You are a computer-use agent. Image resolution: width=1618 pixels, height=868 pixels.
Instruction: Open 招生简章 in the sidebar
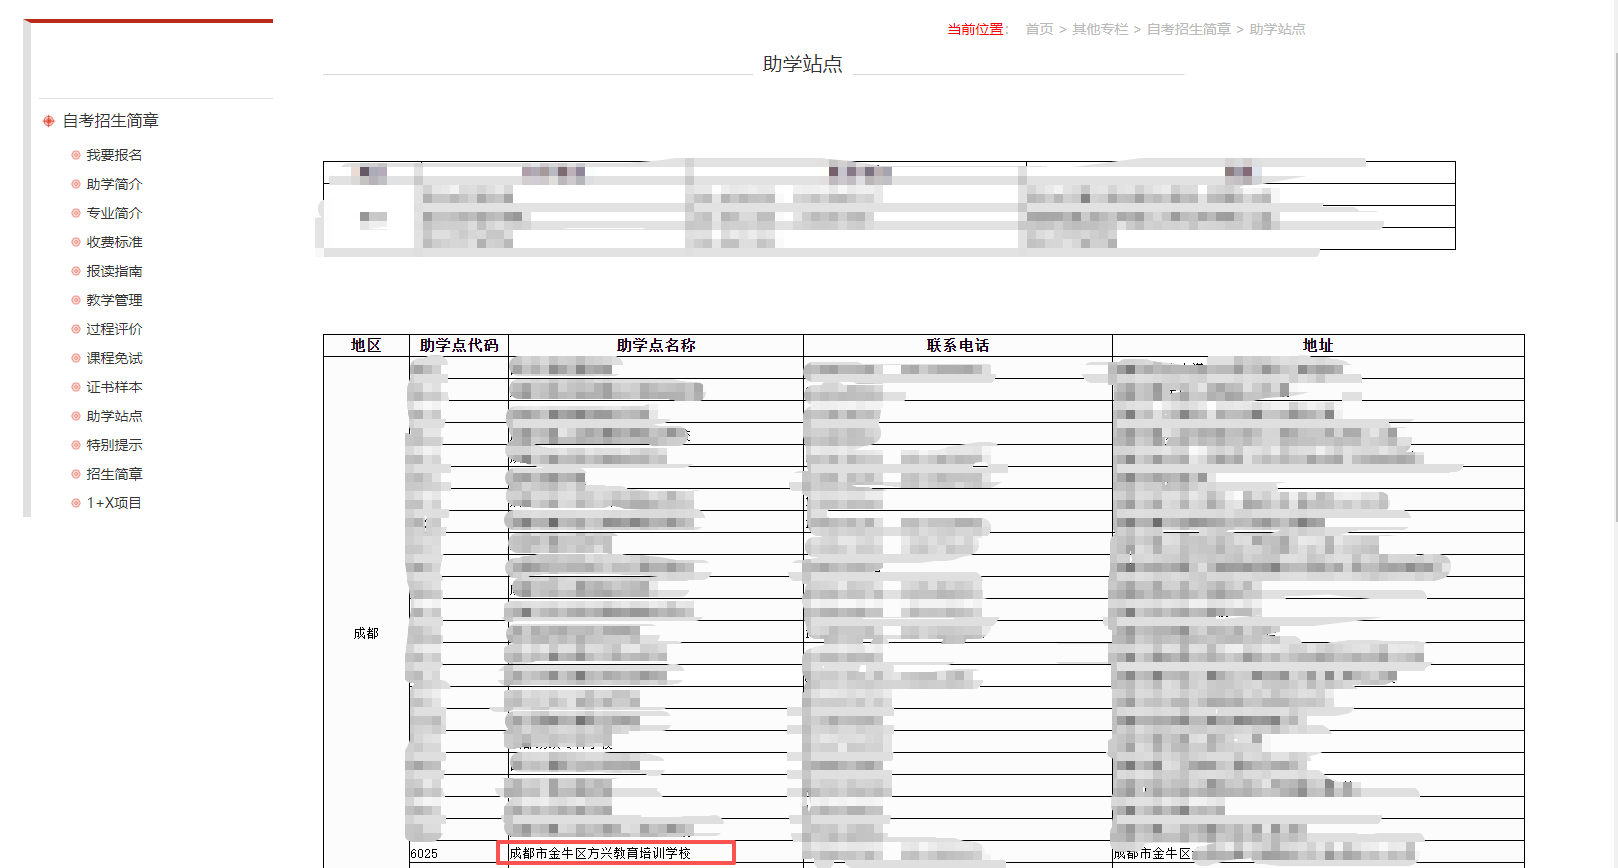point(114,474)
